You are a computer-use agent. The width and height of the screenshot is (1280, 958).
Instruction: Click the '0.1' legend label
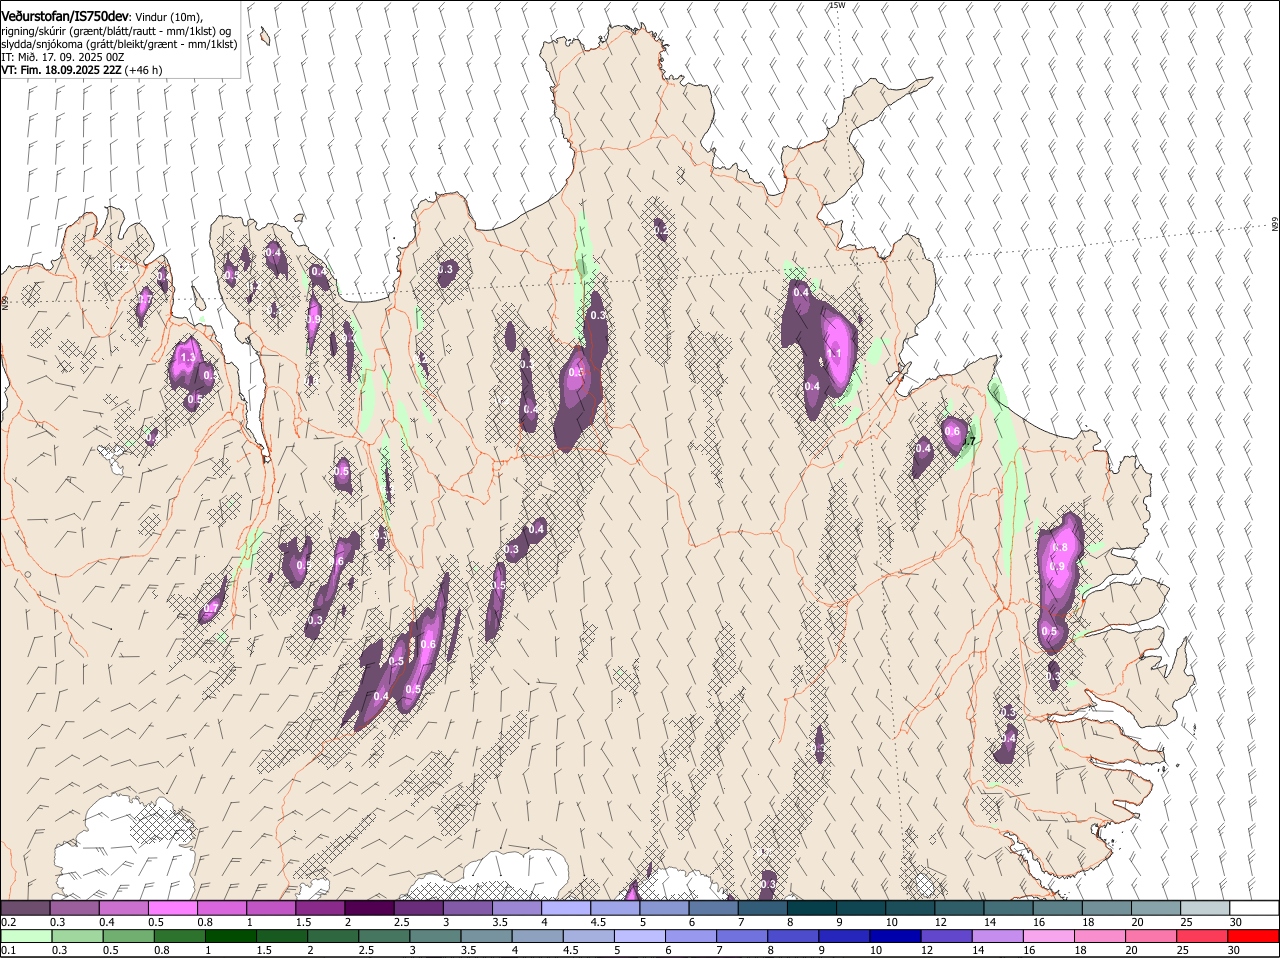pyautogui.click(x=8, y=950)
